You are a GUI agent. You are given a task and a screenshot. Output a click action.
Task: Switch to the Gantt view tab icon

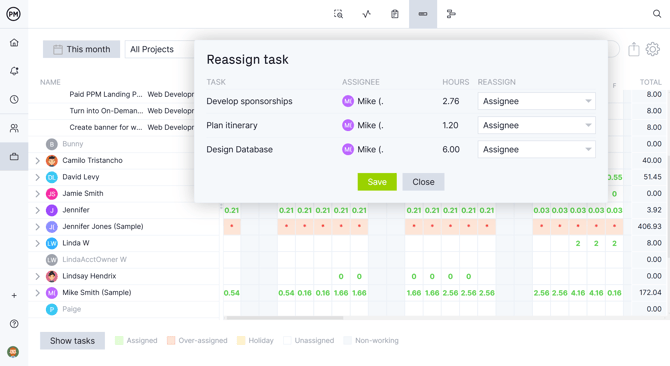pos(451,14)
